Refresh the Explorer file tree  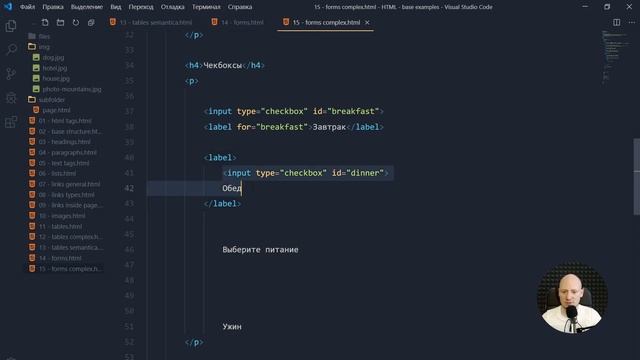coord(76,22)
